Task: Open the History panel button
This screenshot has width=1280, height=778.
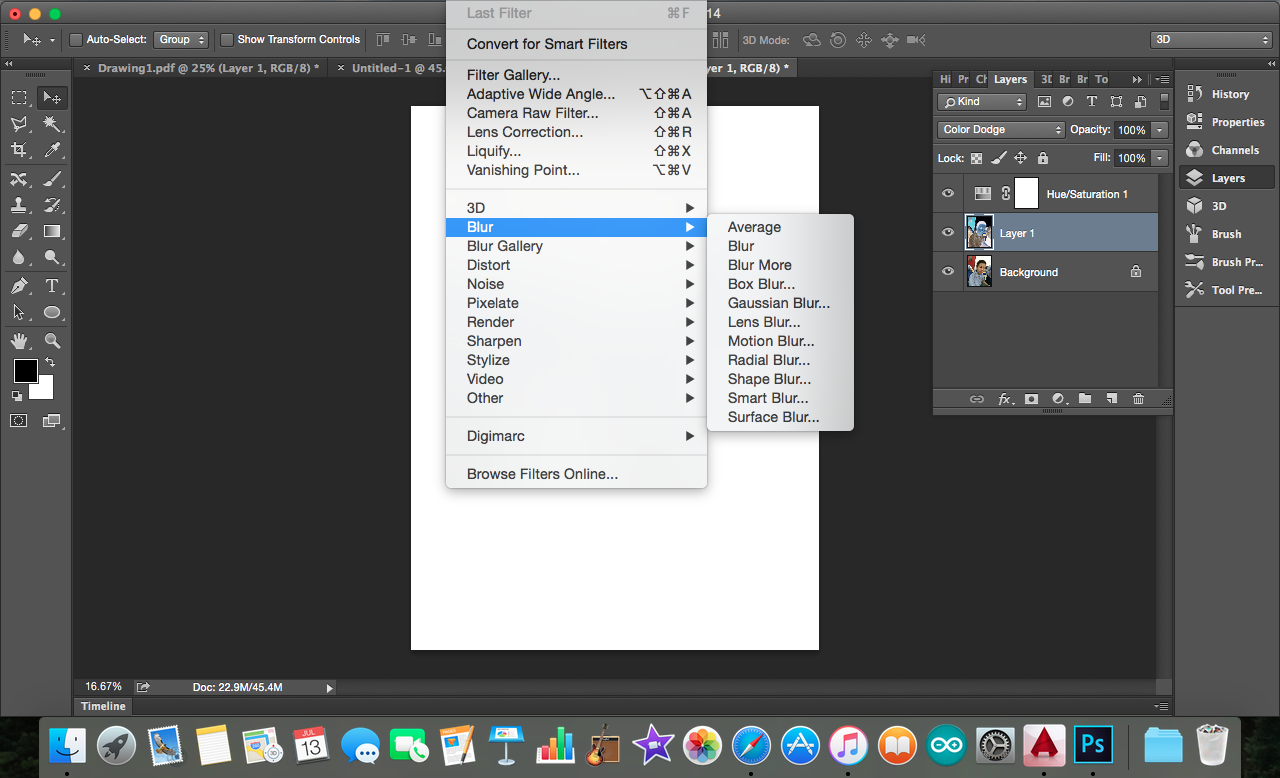Action: click(1226, 94)
